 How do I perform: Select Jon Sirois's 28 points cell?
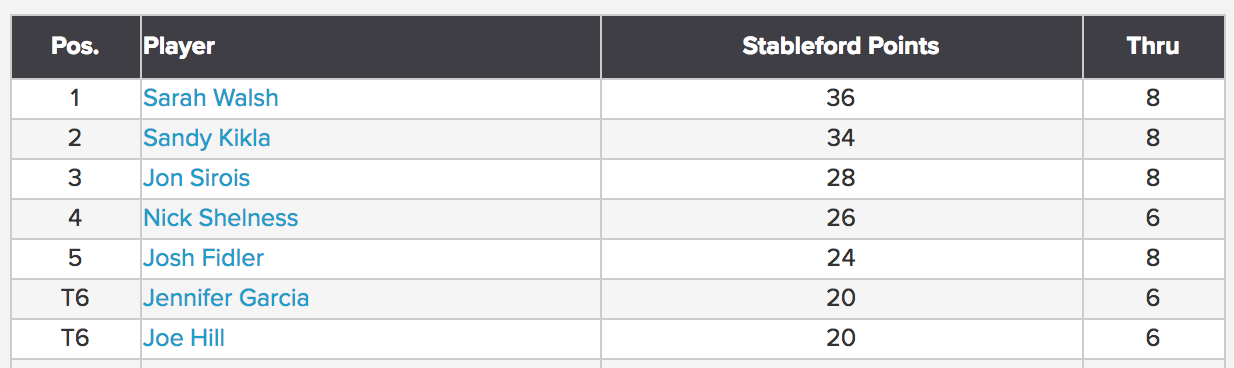coord(841,178)
